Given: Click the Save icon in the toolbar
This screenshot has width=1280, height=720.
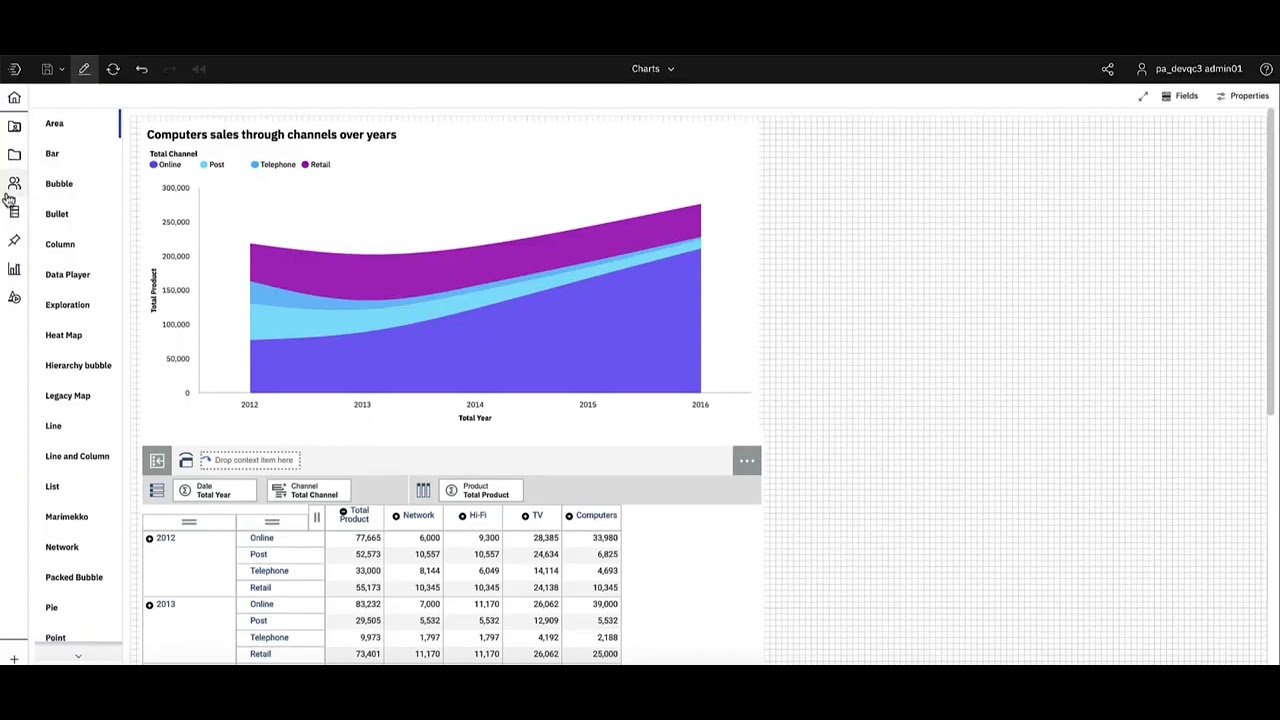Looking at the screenshot, I should (47, 69).
